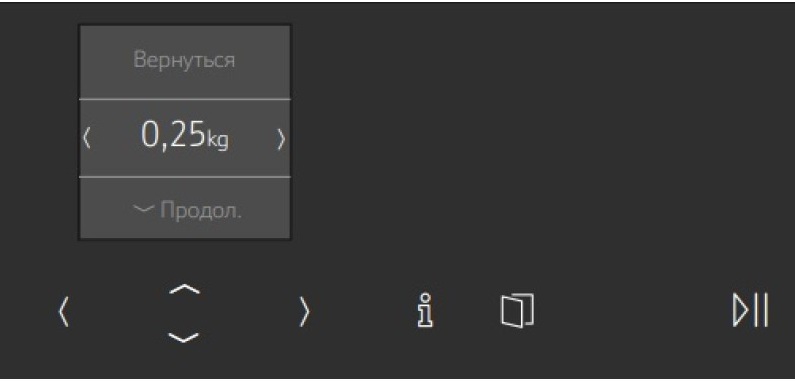The width and height of the screenshot is (795, 381).
Task: Click the down chevron navigation key
Action: click(x=183, y=337)
